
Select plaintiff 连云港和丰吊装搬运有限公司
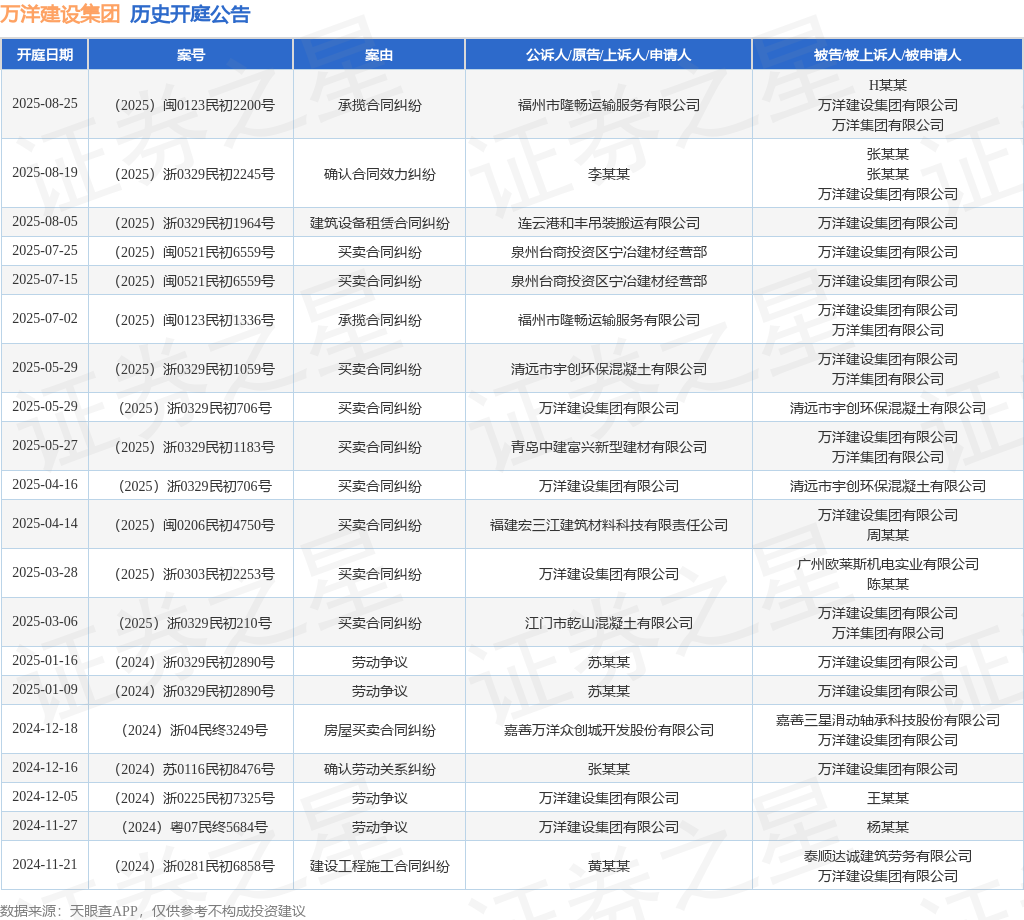[x=609, y=223]
